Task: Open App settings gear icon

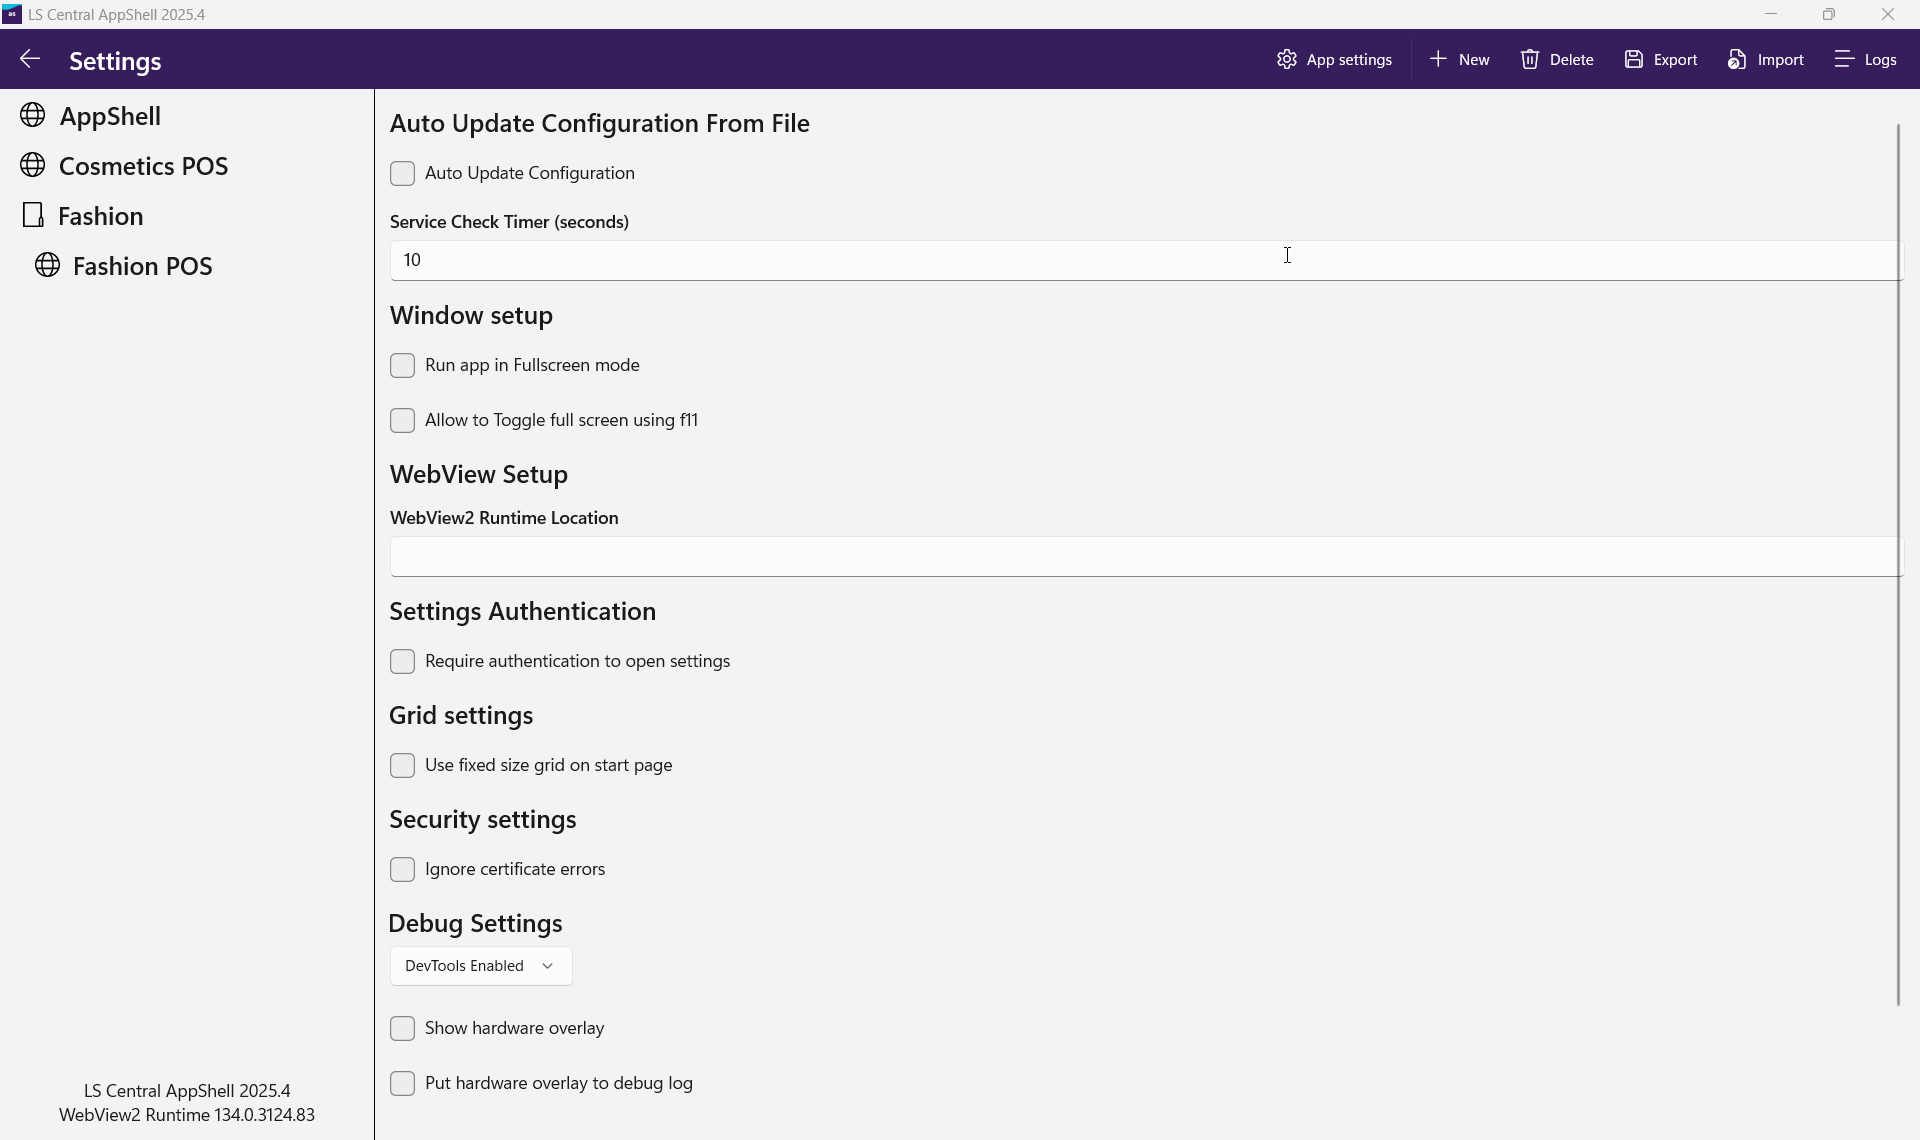Action: point(1286,60)
